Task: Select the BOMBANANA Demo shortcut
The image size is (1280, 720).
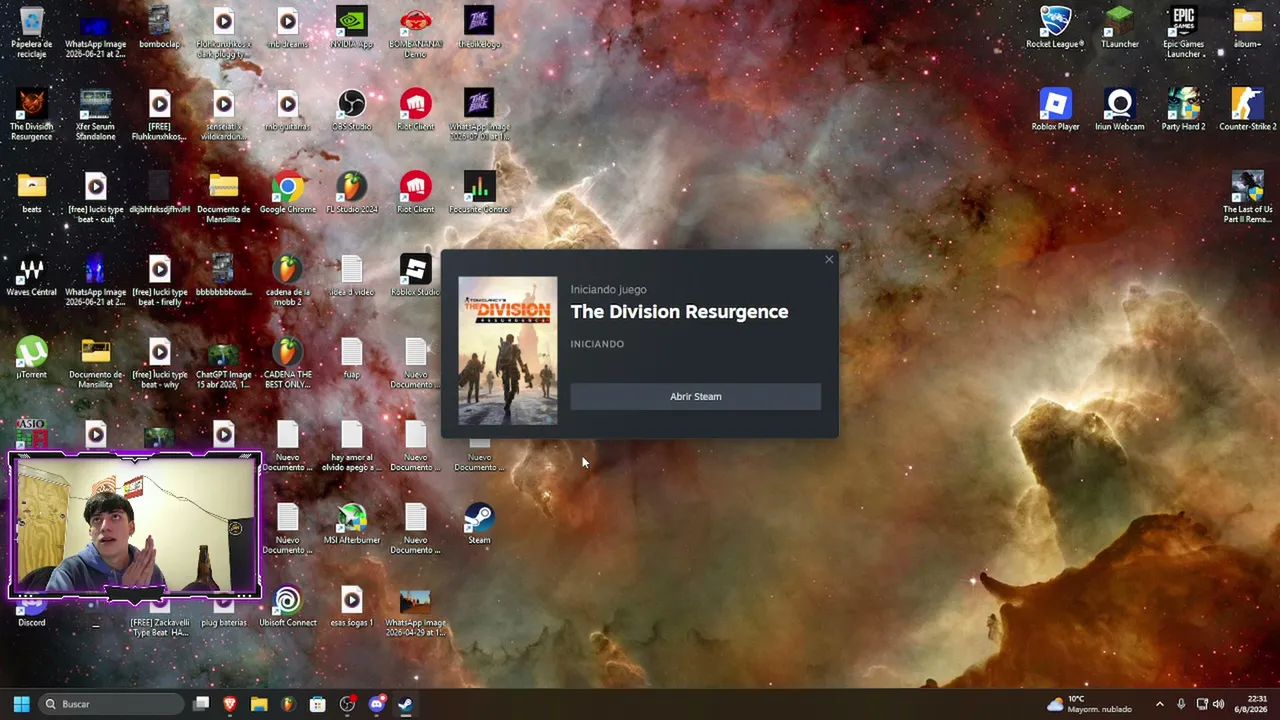Action: coord(416,32)
